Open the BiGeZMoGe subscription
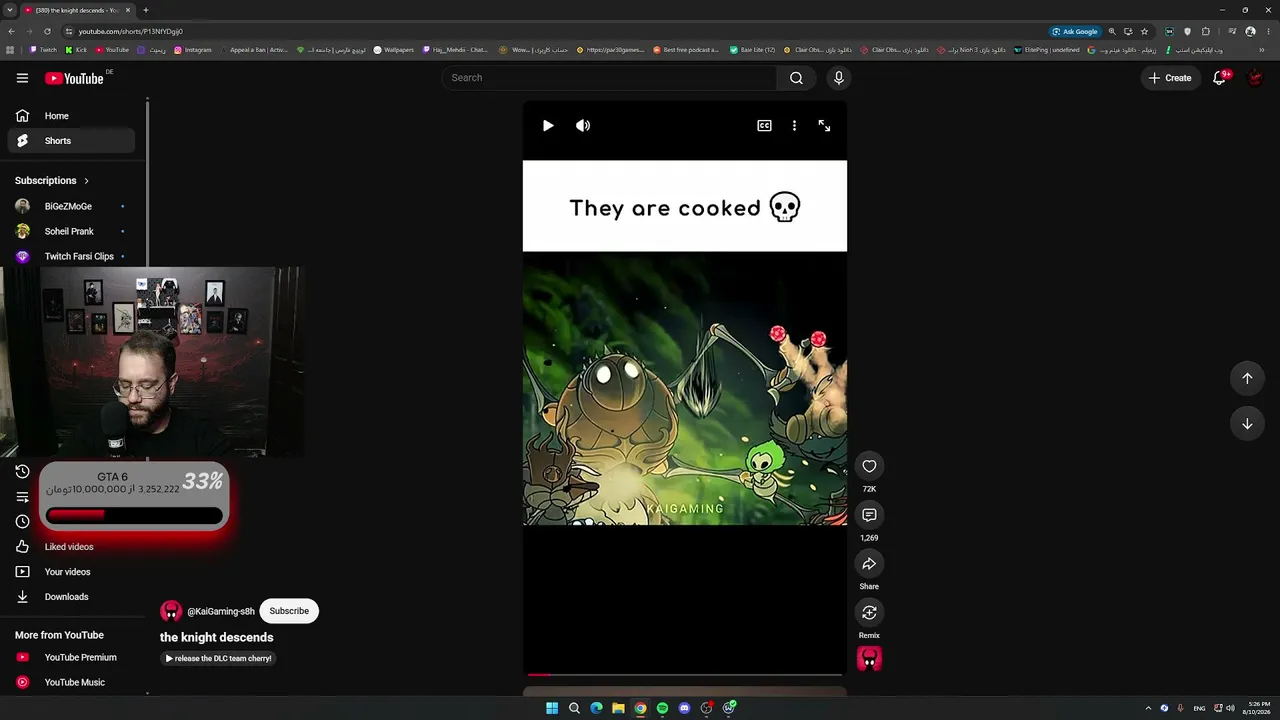 coord(71,206)
